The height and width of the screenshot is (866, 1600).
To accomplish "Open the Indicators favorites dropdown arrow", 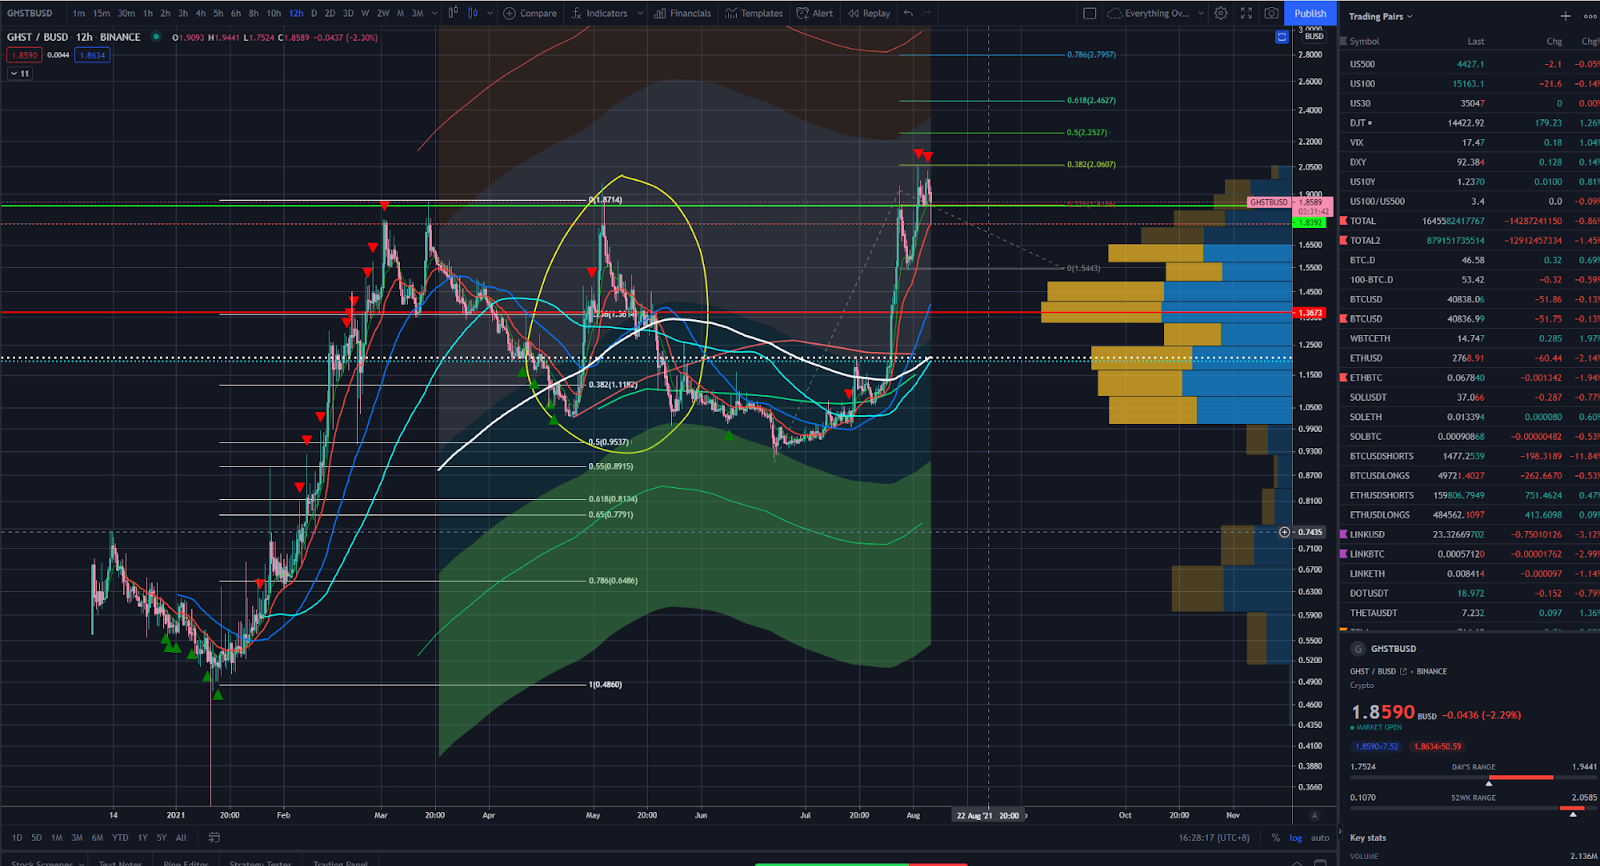I will (640, 13).
